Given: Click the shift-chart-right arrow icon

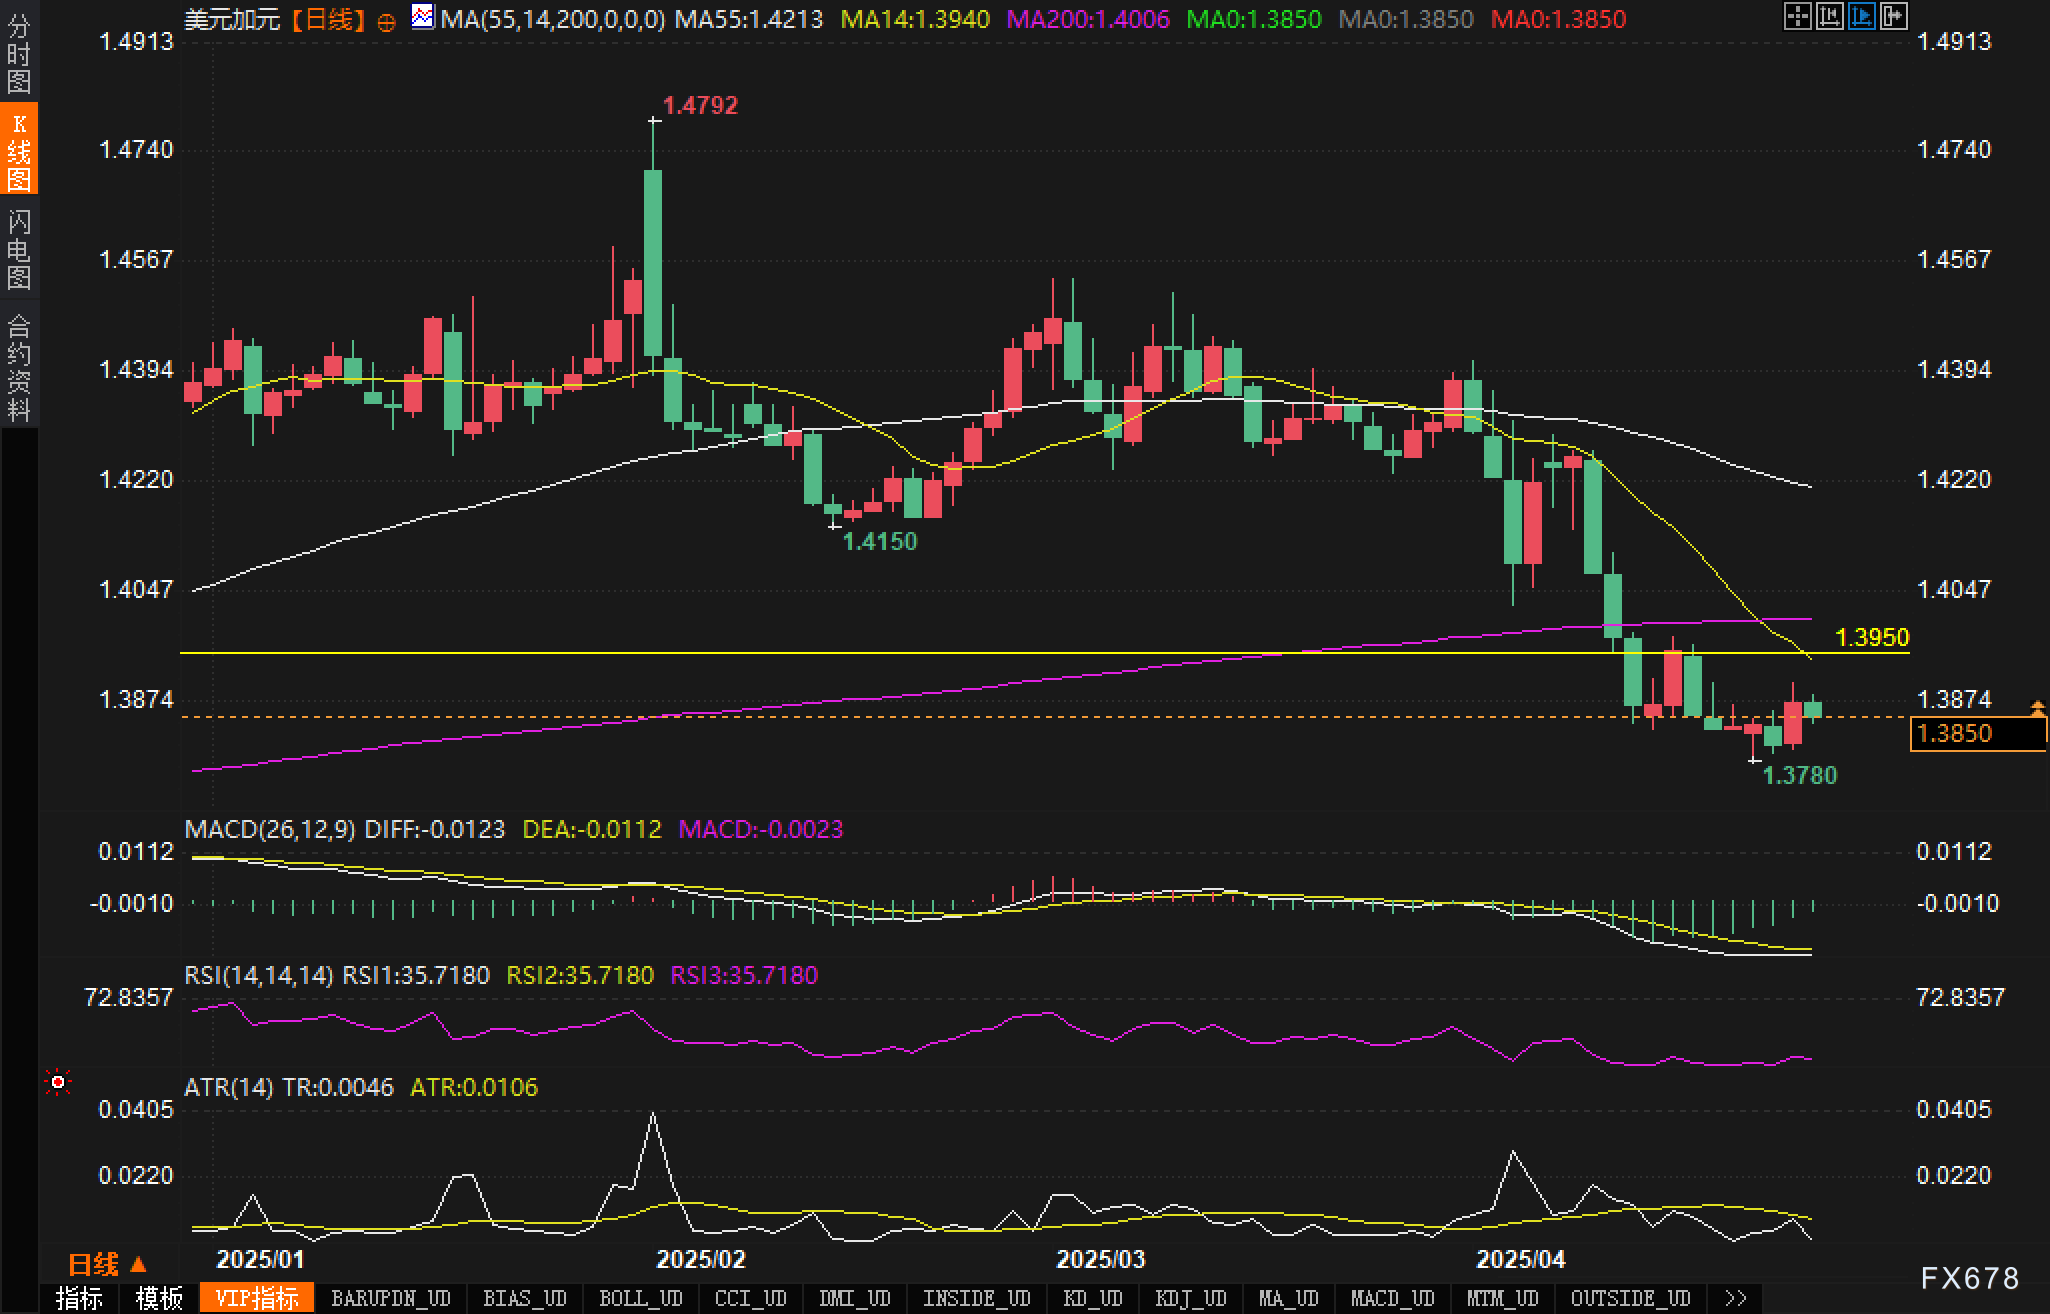Looking at the screenshot, I should (1893, 16).
